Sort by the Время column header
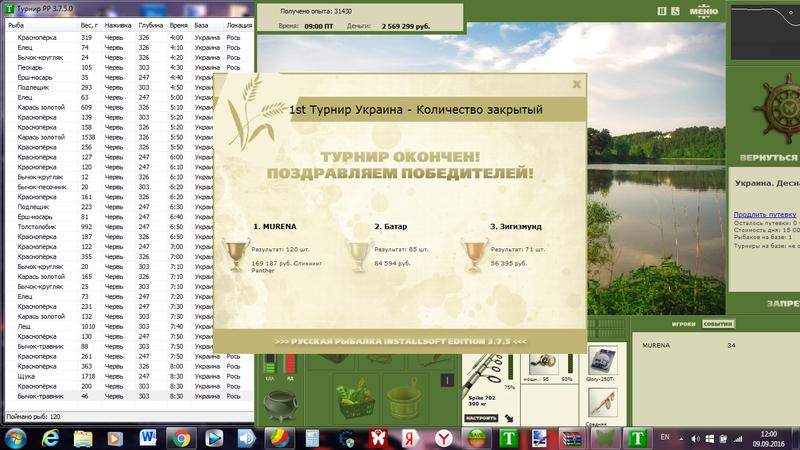800x450 pixels. click(179, 25)
